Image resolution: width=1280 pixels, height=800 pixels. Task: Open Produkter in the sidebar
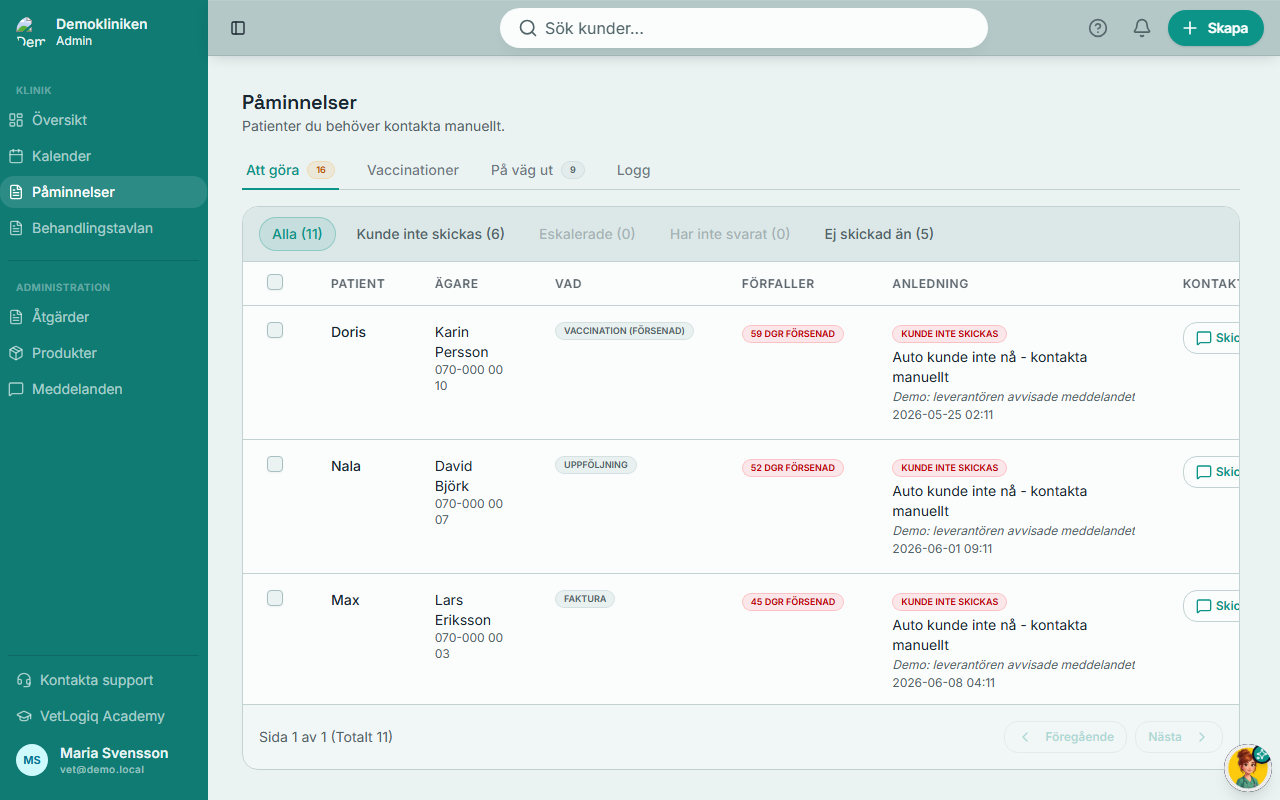(x=104, y=353)
